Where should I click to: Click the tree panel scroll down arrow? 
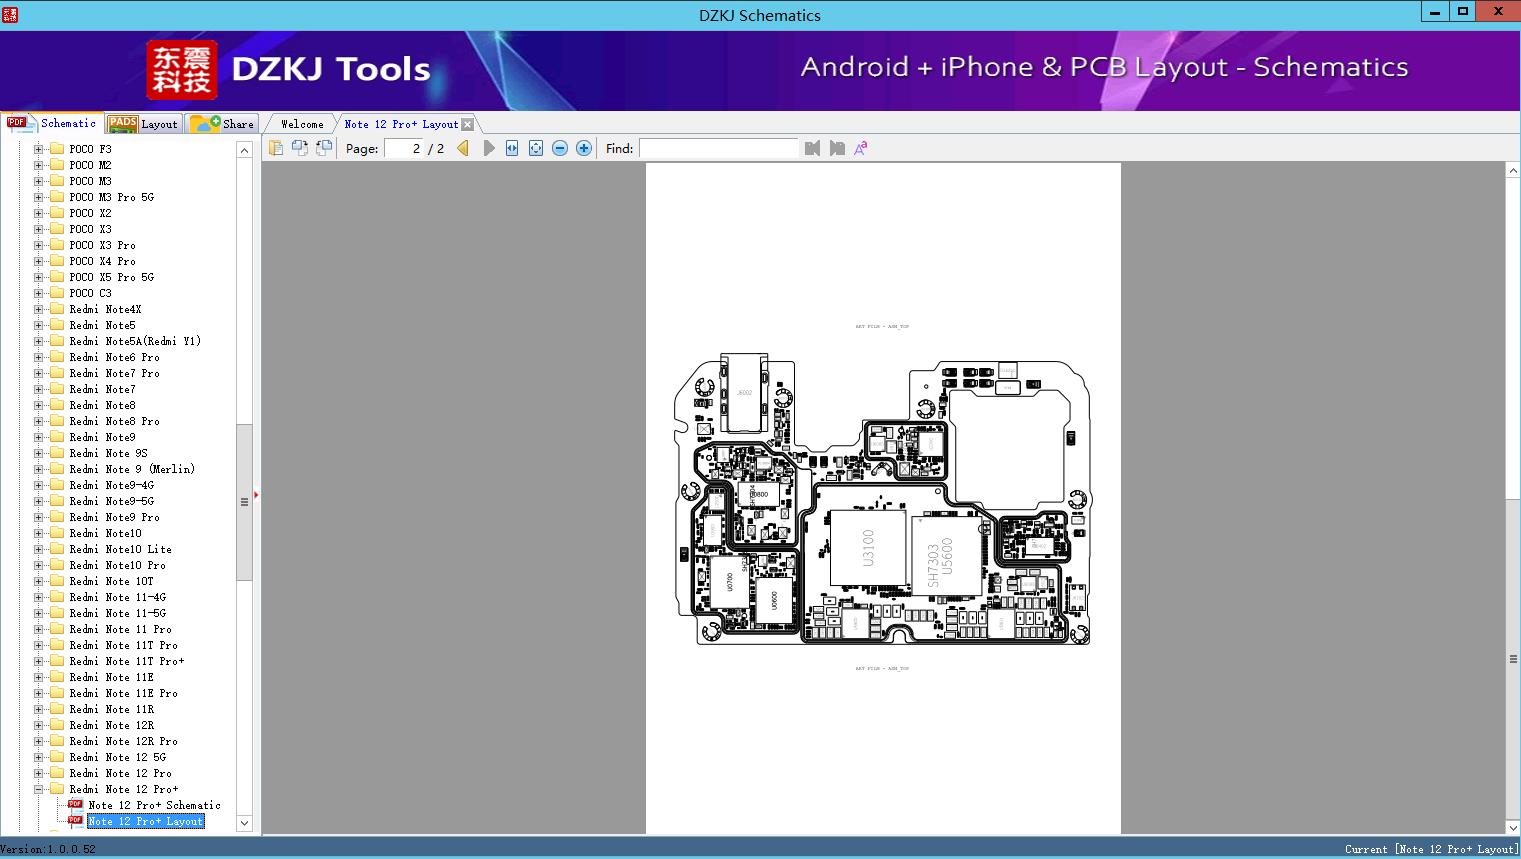click(244, 823)
